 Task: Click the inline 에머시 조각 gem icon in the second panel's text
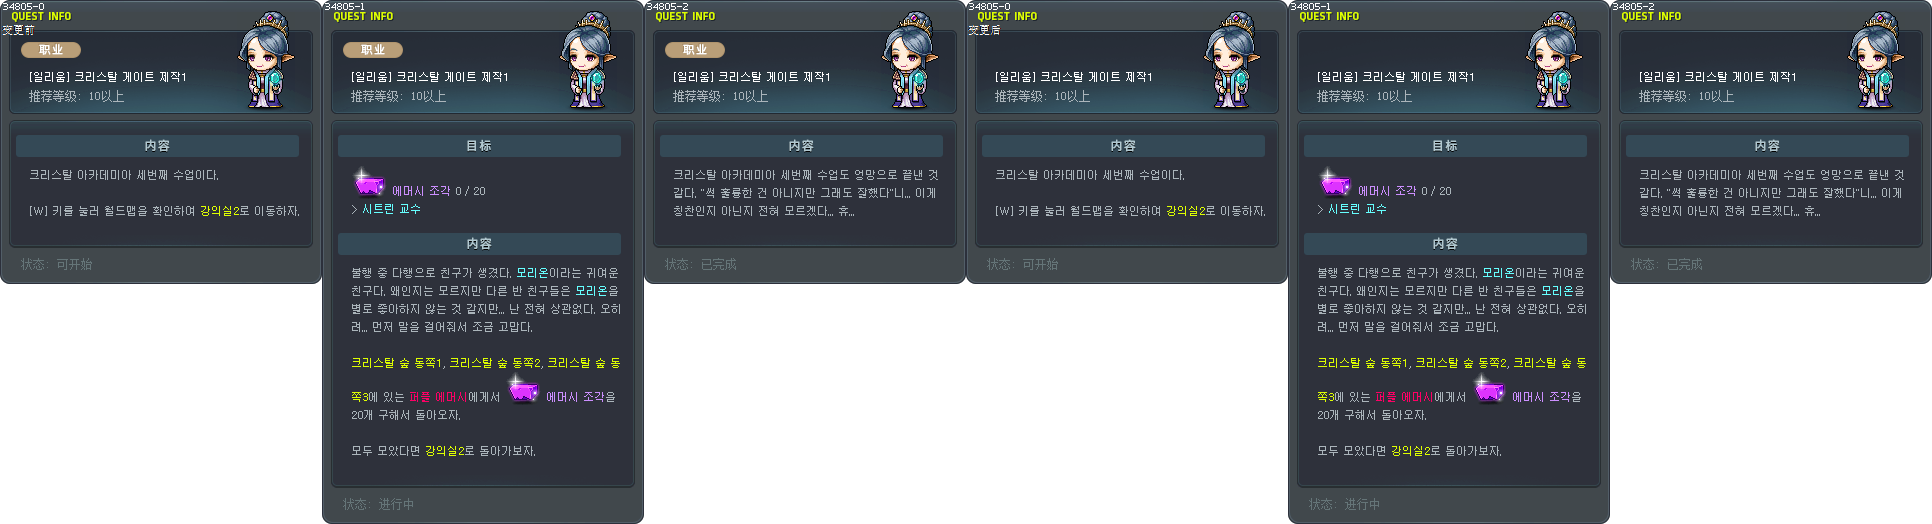pyautogui.click(x=524, y=389)
